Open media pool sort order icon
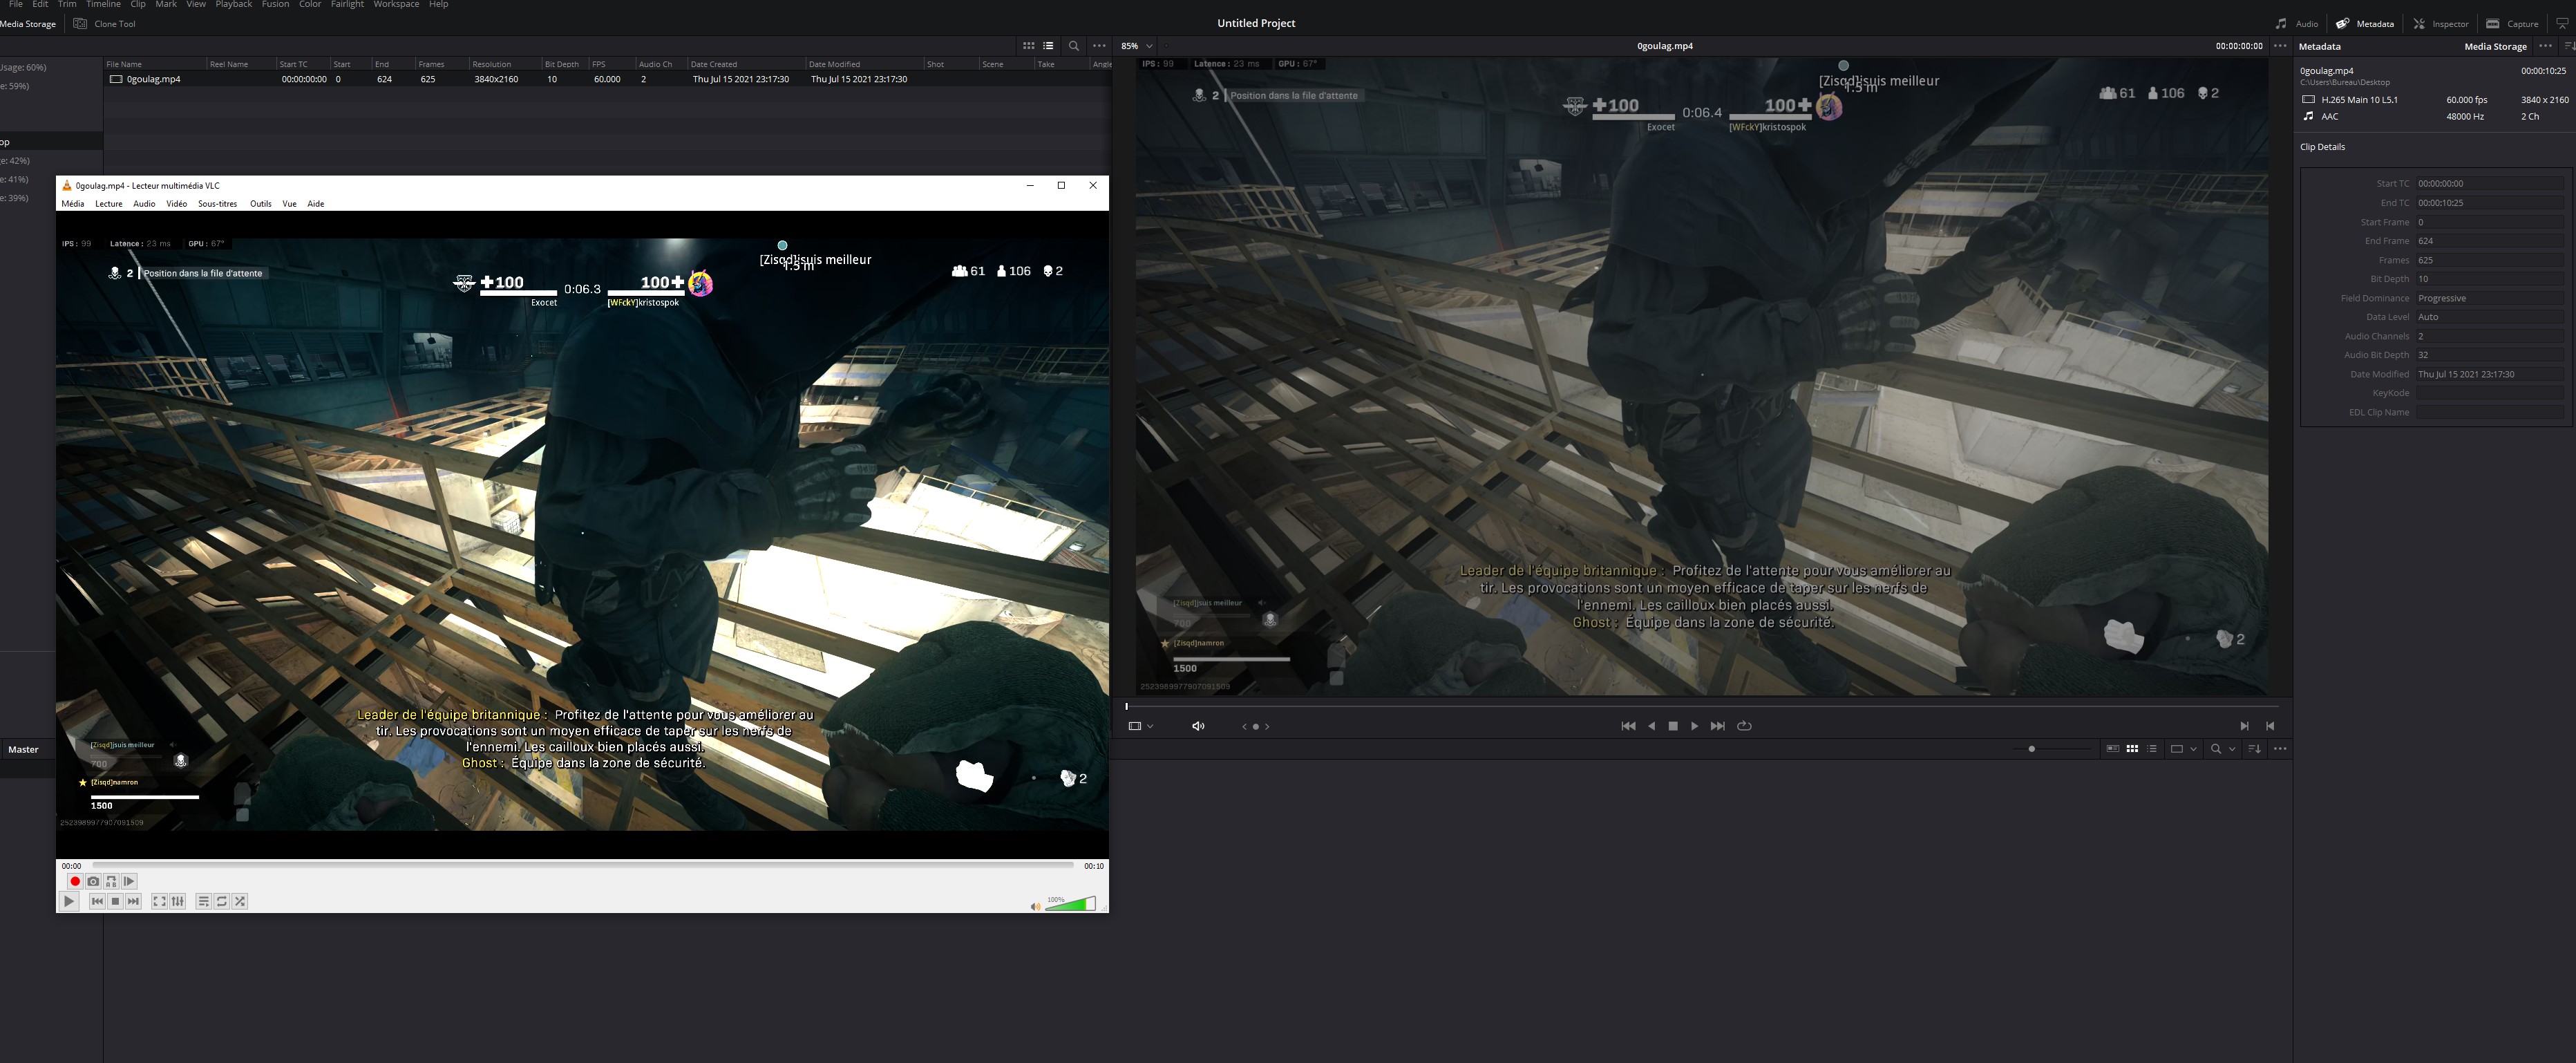The height and width of the screenshot is (1063, 2576). point(2254,748)
